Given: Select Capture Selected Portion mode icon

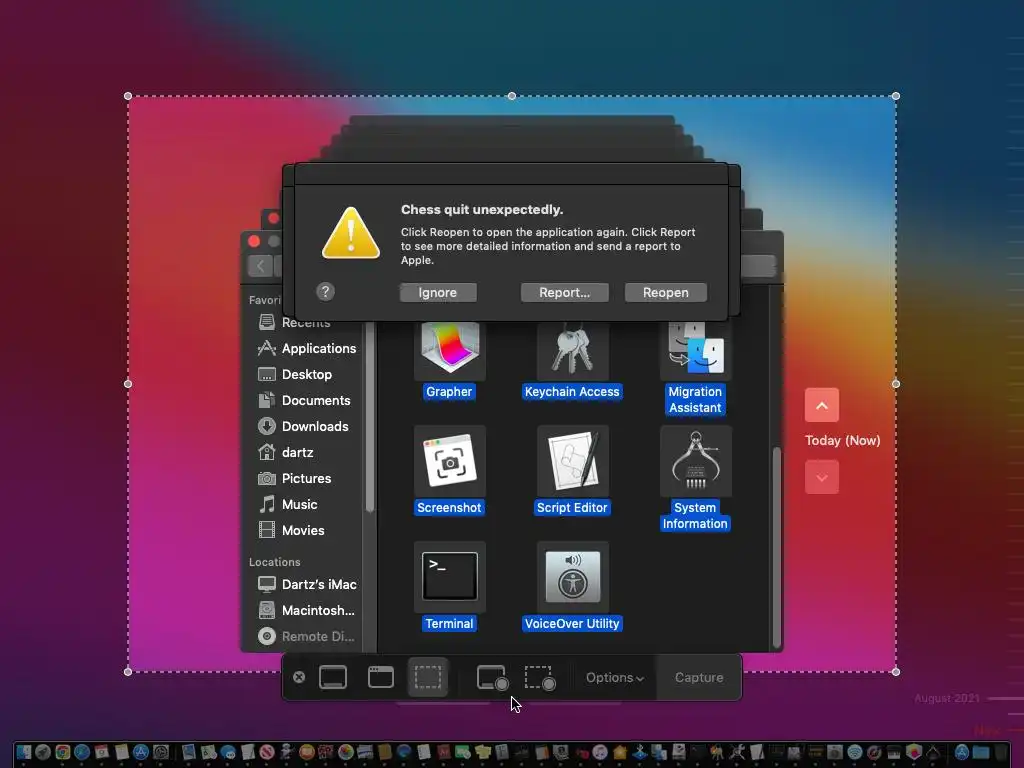Looking at the screenshot, I should [x=428, y=677].
